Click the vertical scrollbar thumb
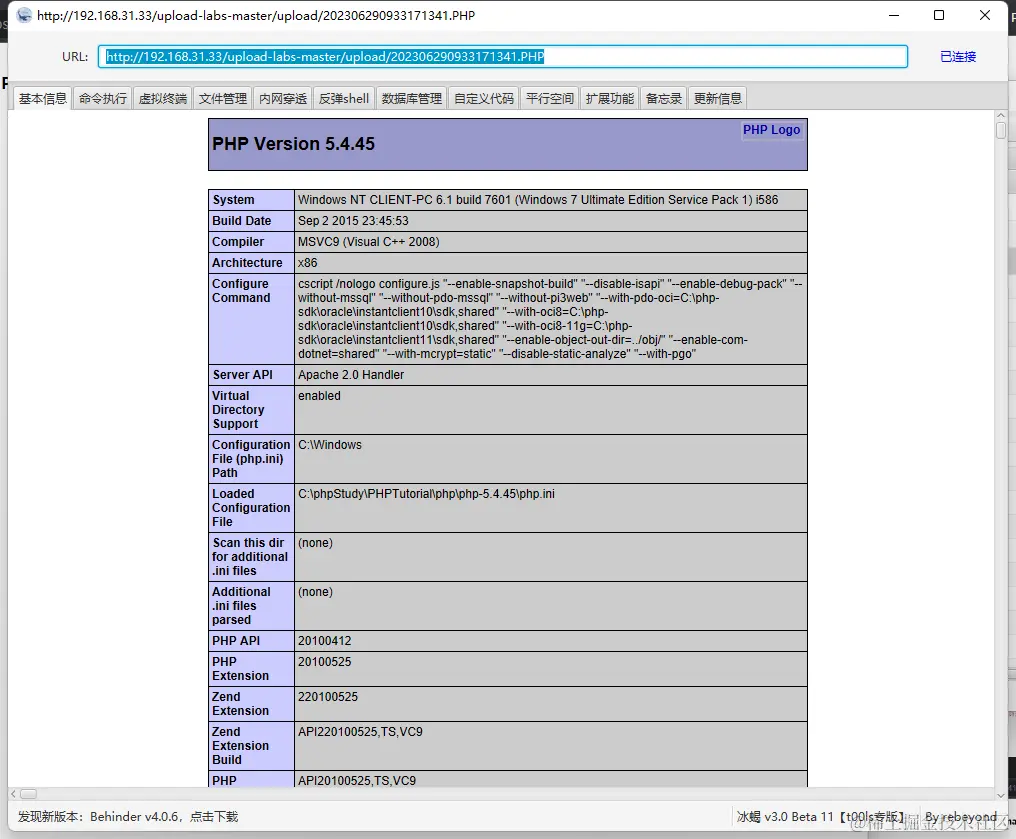This screenshot has height=839, width=1016. point(1001,130)
